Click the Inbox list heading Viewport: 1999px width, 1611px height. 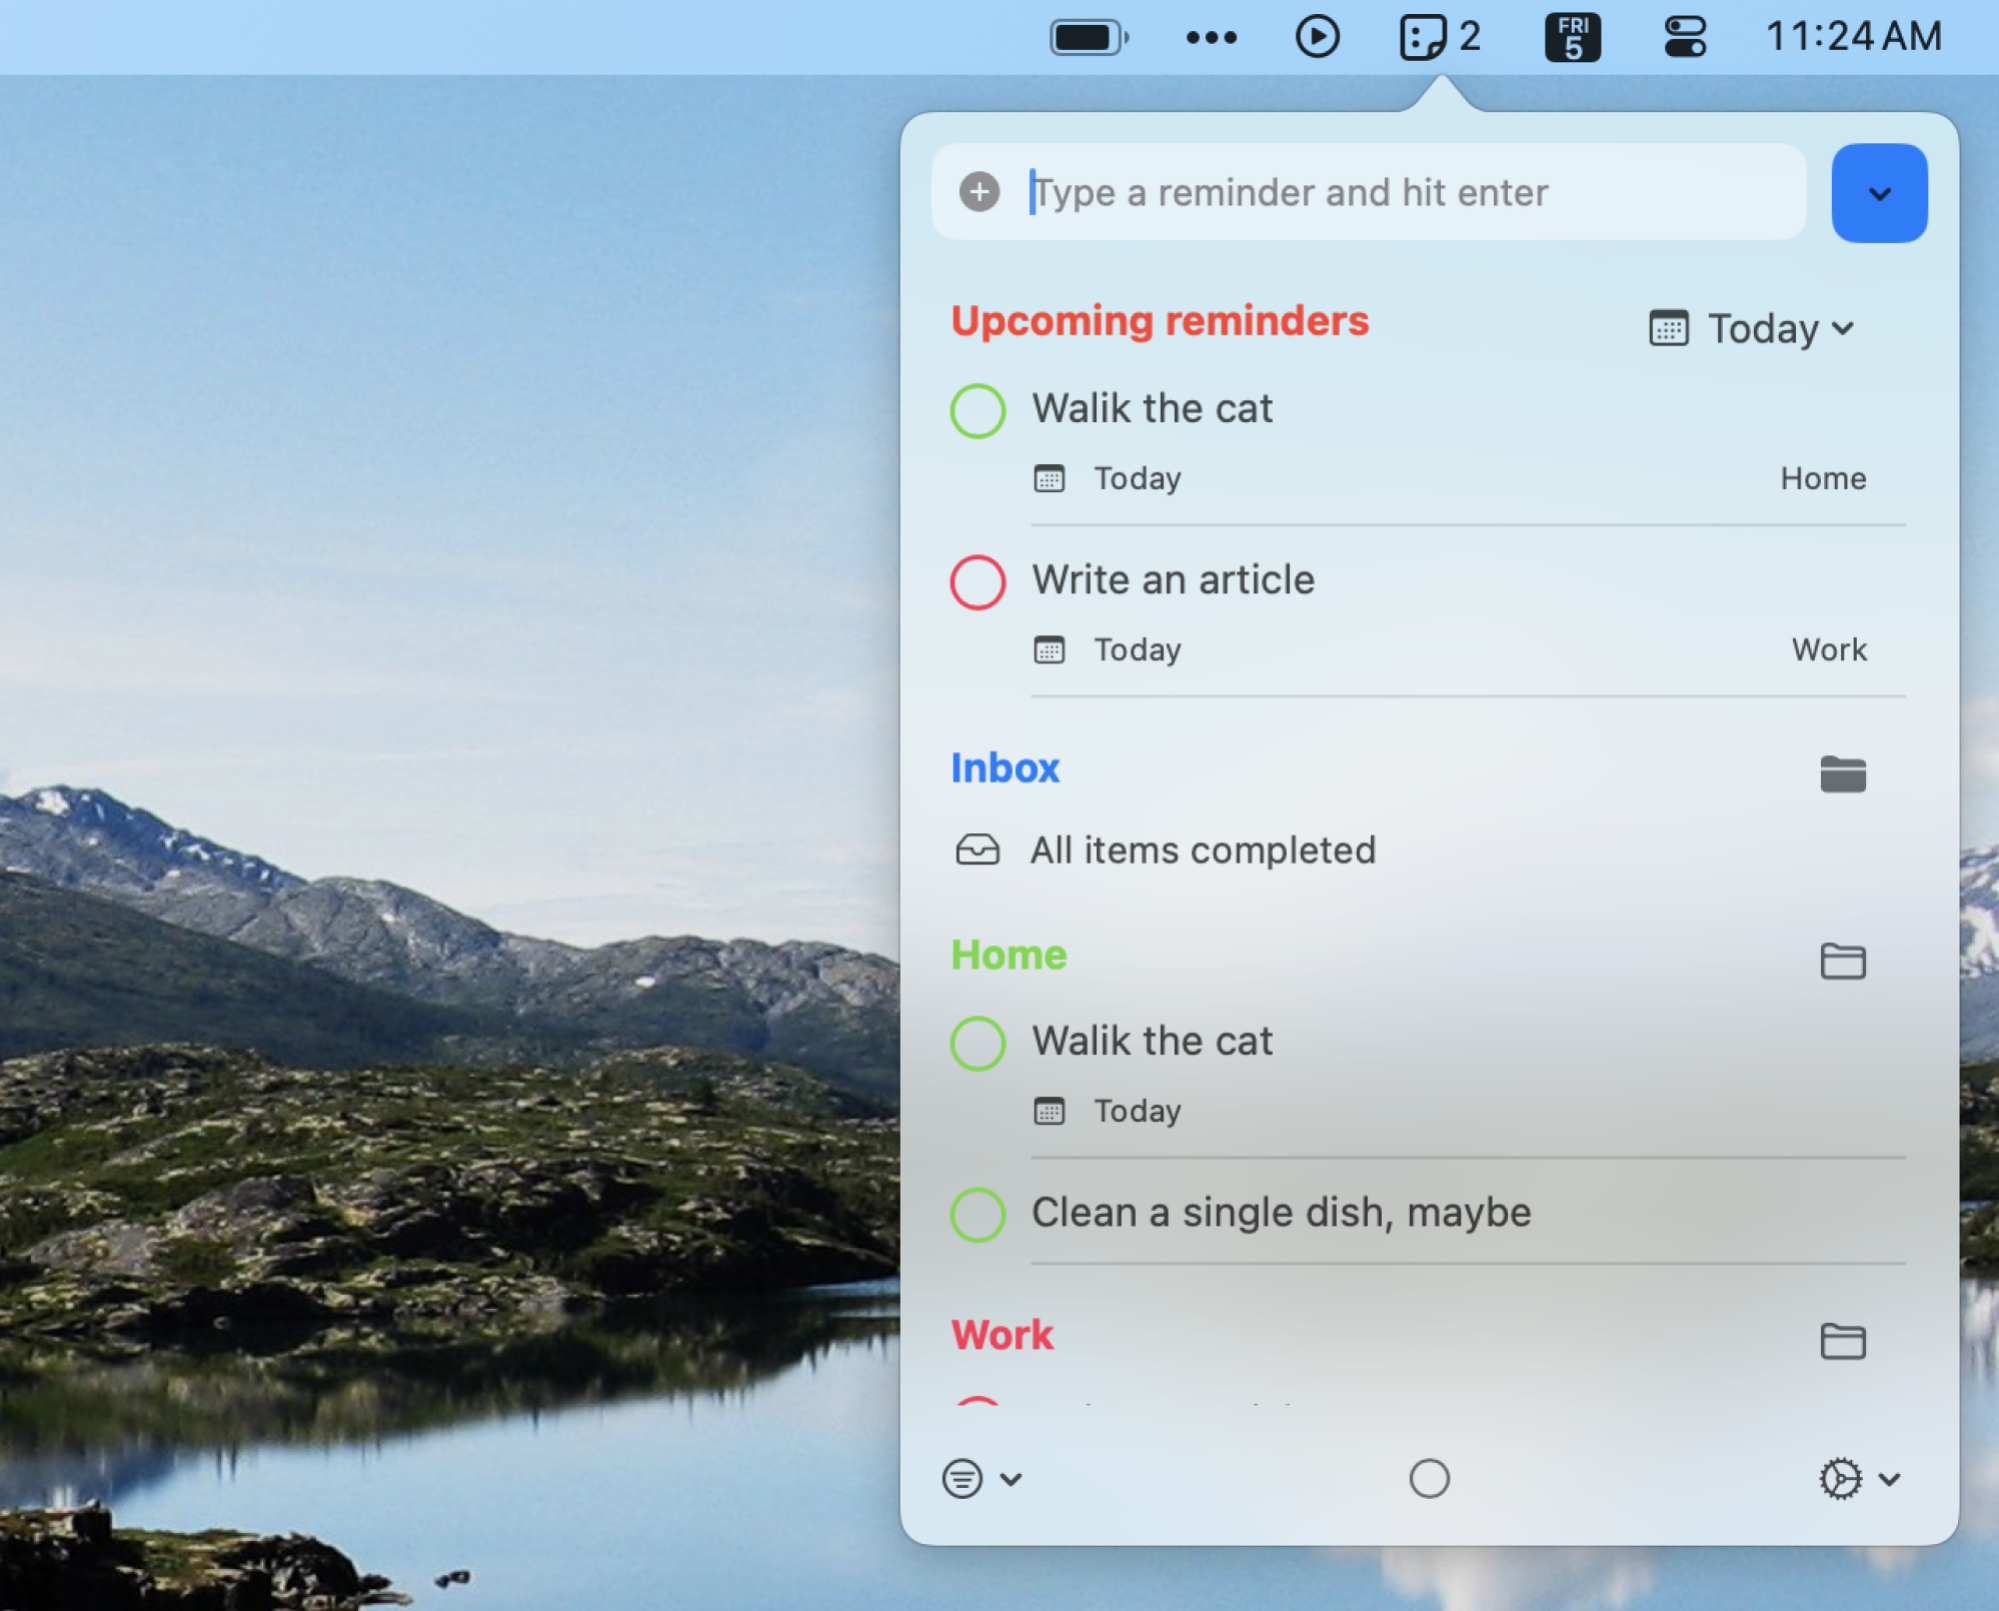[x=1004, y=768]
